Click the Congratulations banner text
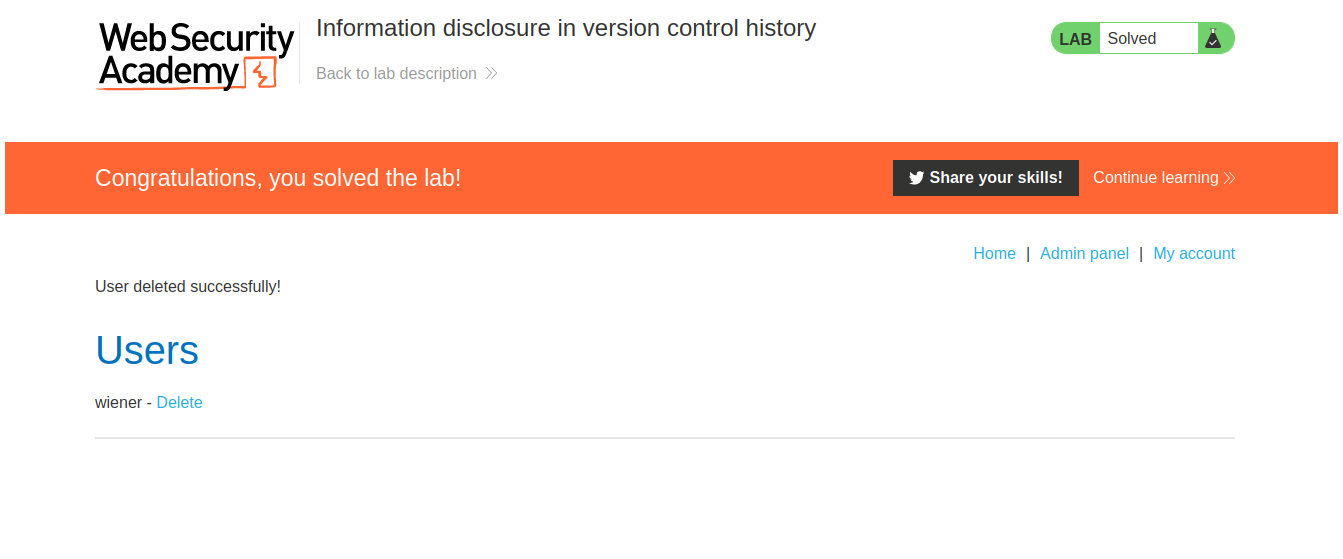The image size is (1343, 559). pyautogui.click(x=278, y=178)
